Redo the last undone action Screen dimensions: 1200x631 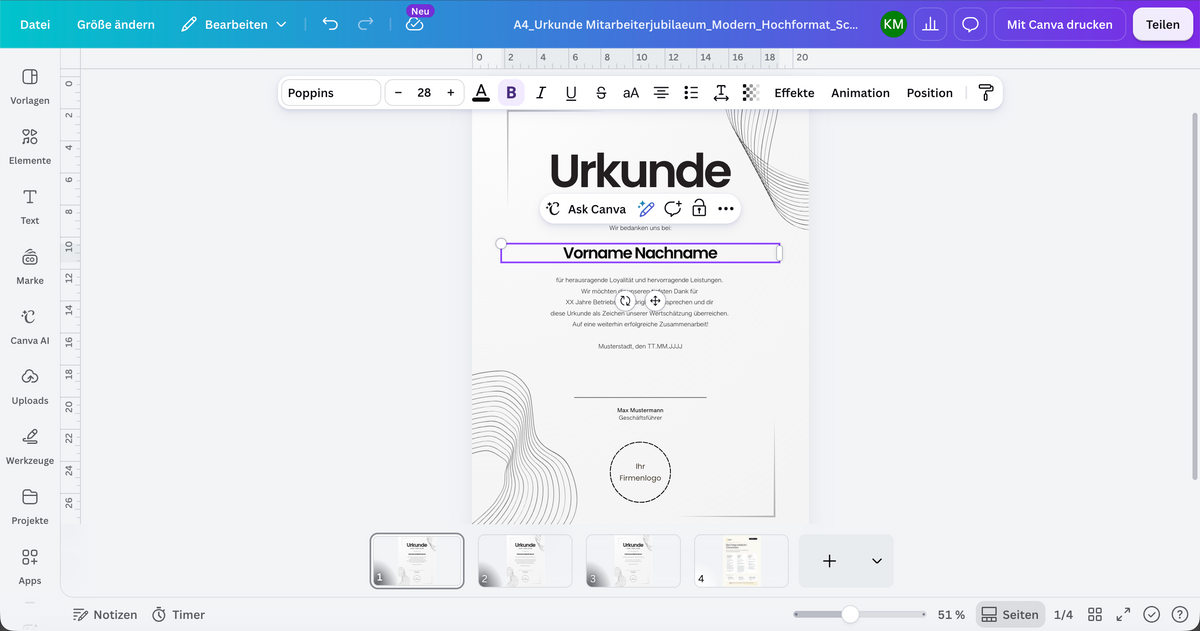[x=366, y=24]
